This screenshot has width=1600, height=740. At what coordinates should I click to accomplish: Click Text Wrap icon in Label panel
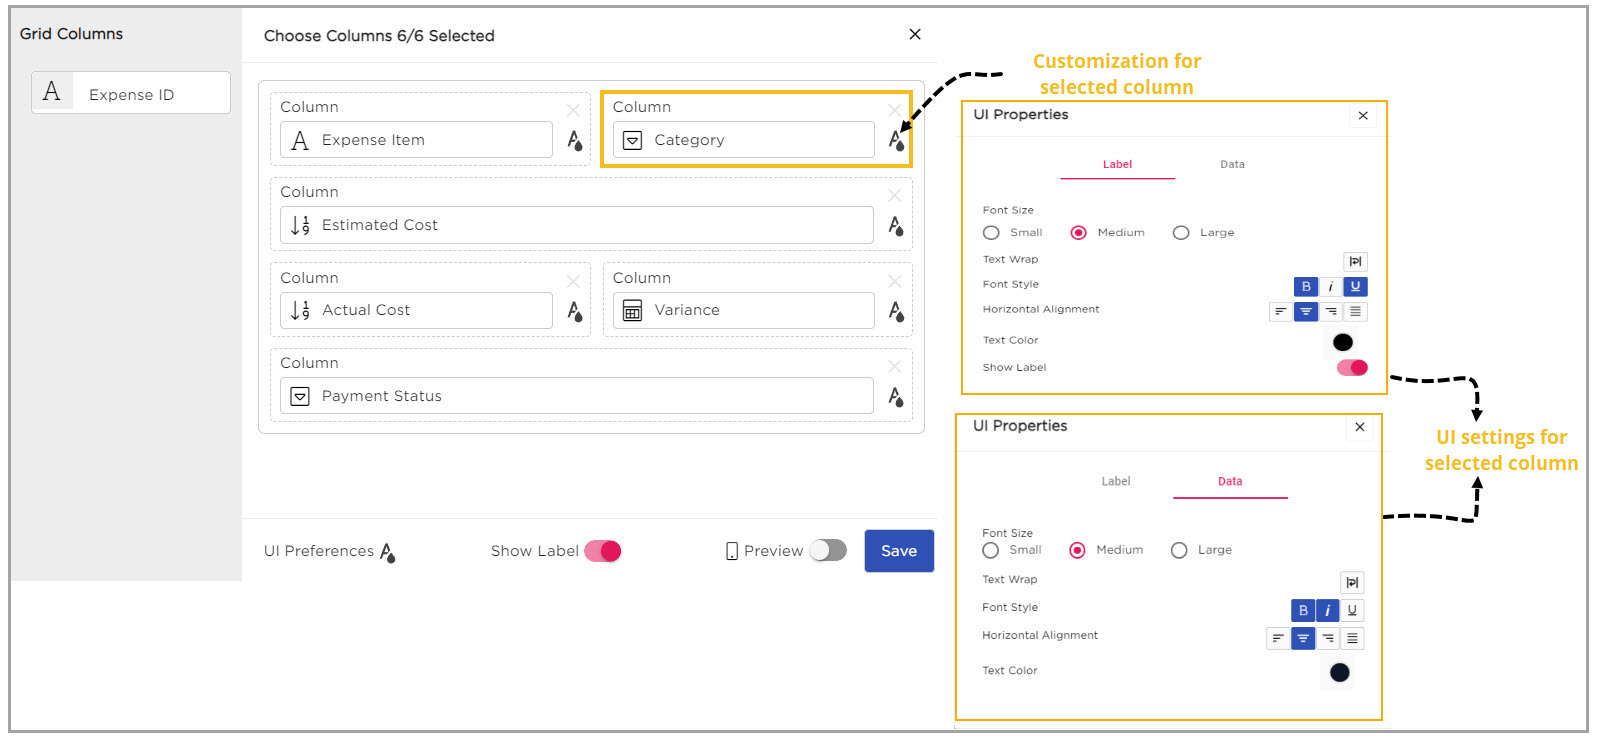coord(1355,262)
